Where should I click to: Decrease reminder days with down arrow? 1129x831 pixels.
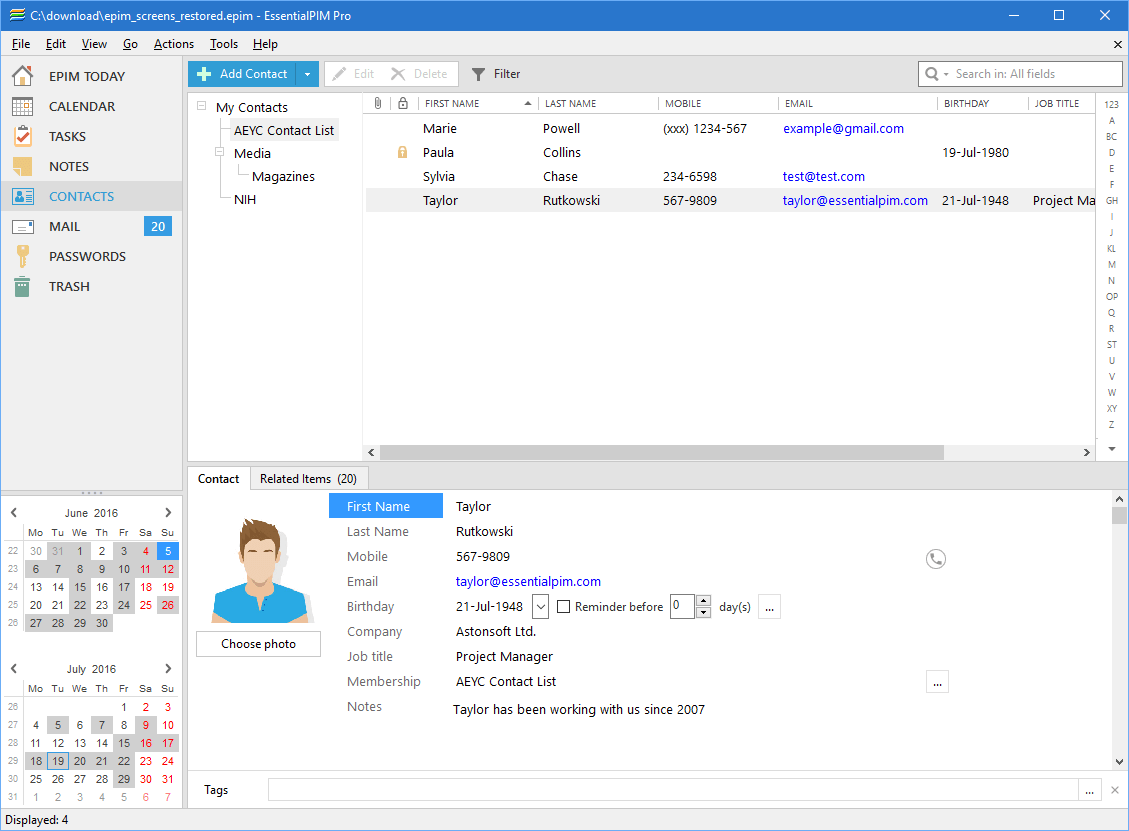(x=704, y=613)
